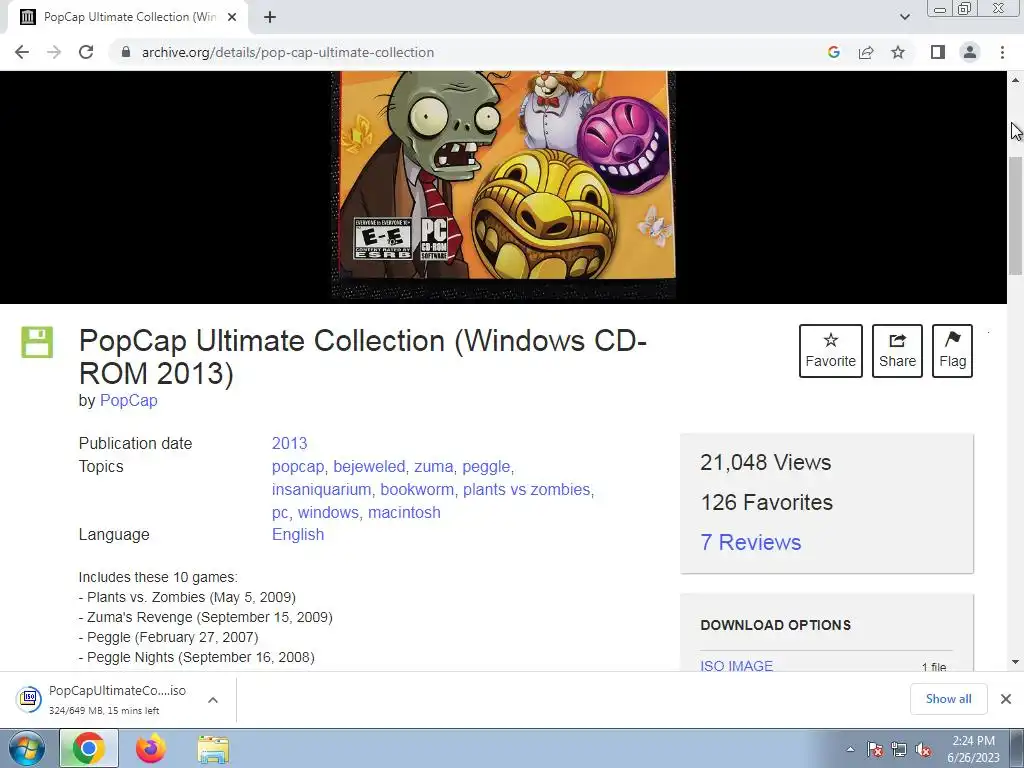Click the PopCap collection cover image
The width and height of the screenshot is (1024, 768).
pyautogui.click(x=503, y=185)
